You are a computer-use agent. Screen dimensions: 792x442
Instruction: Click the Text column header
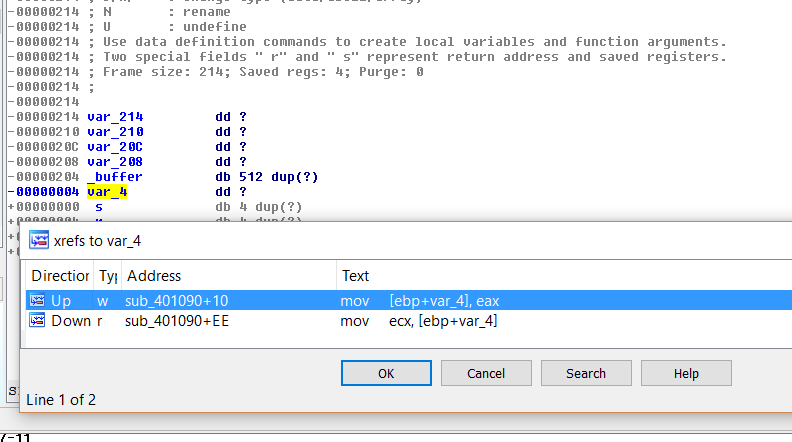(355, 276)
